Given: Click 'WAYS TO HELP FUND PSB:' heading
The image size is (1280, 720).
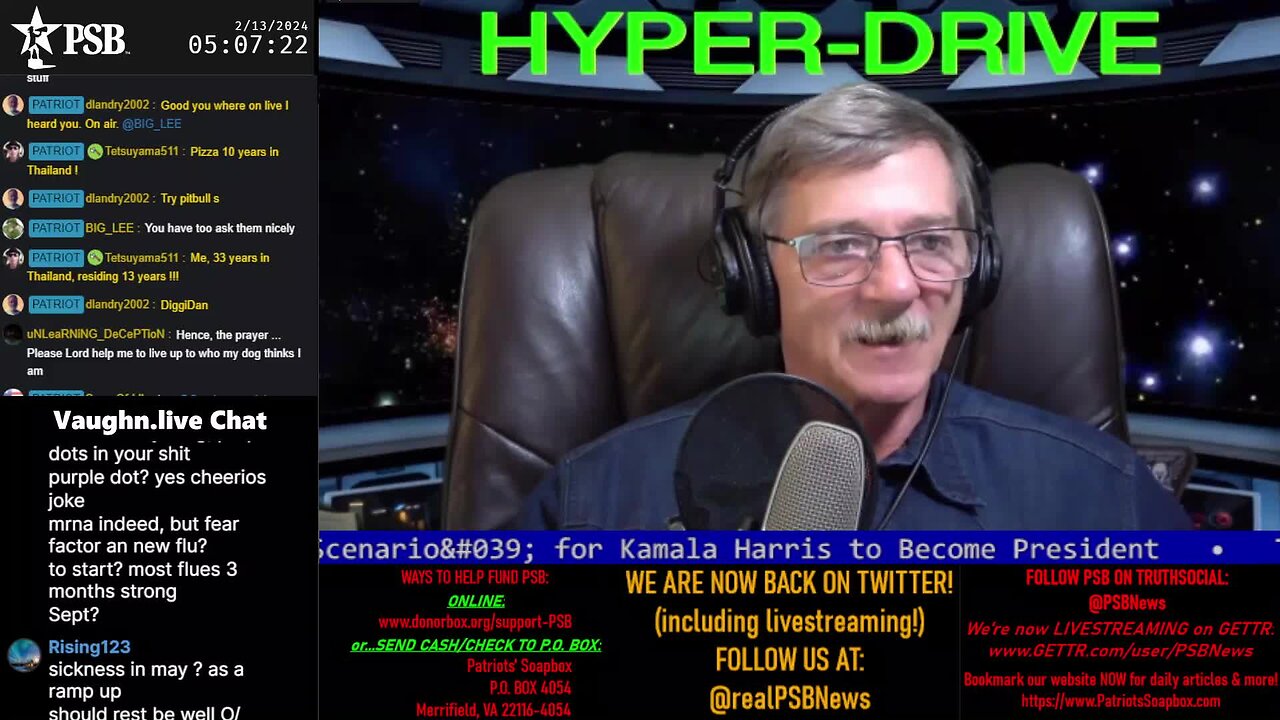Looking at the screenshot, I should pos(475,578).
